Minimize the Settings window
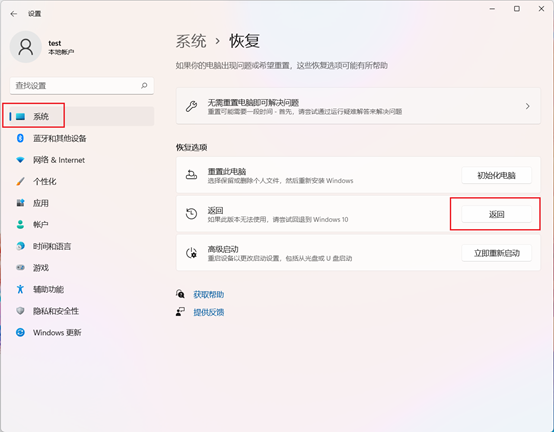The height and width of the screenshot is (432, 554). coord(492,9)
